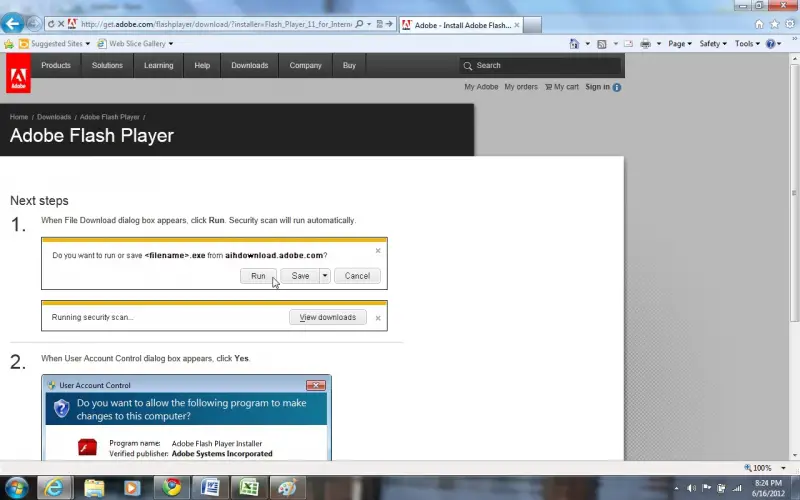
Task: Click the Print icon in command bar
Action: tap(645, 44)
